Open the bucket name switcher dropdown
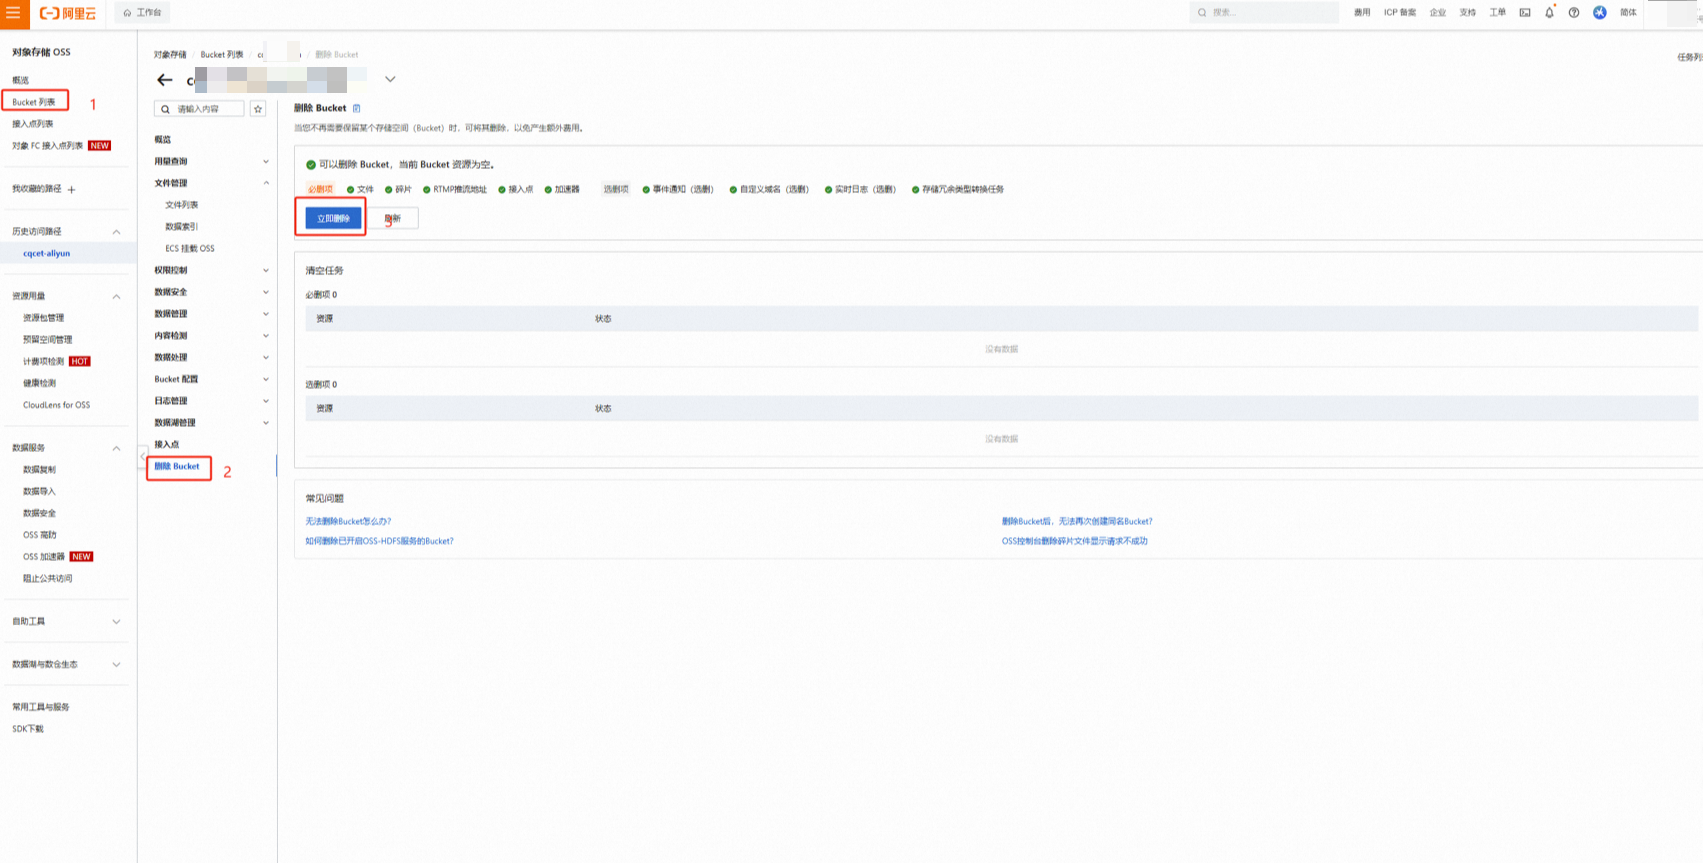Viewport: 1703px width, 863px height. click(390, 79)
